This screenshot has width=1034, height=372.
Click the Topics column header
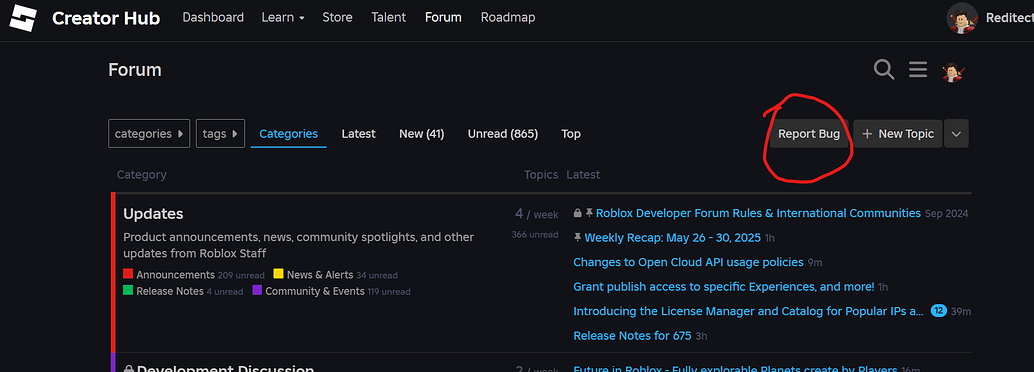click(541, 175)
